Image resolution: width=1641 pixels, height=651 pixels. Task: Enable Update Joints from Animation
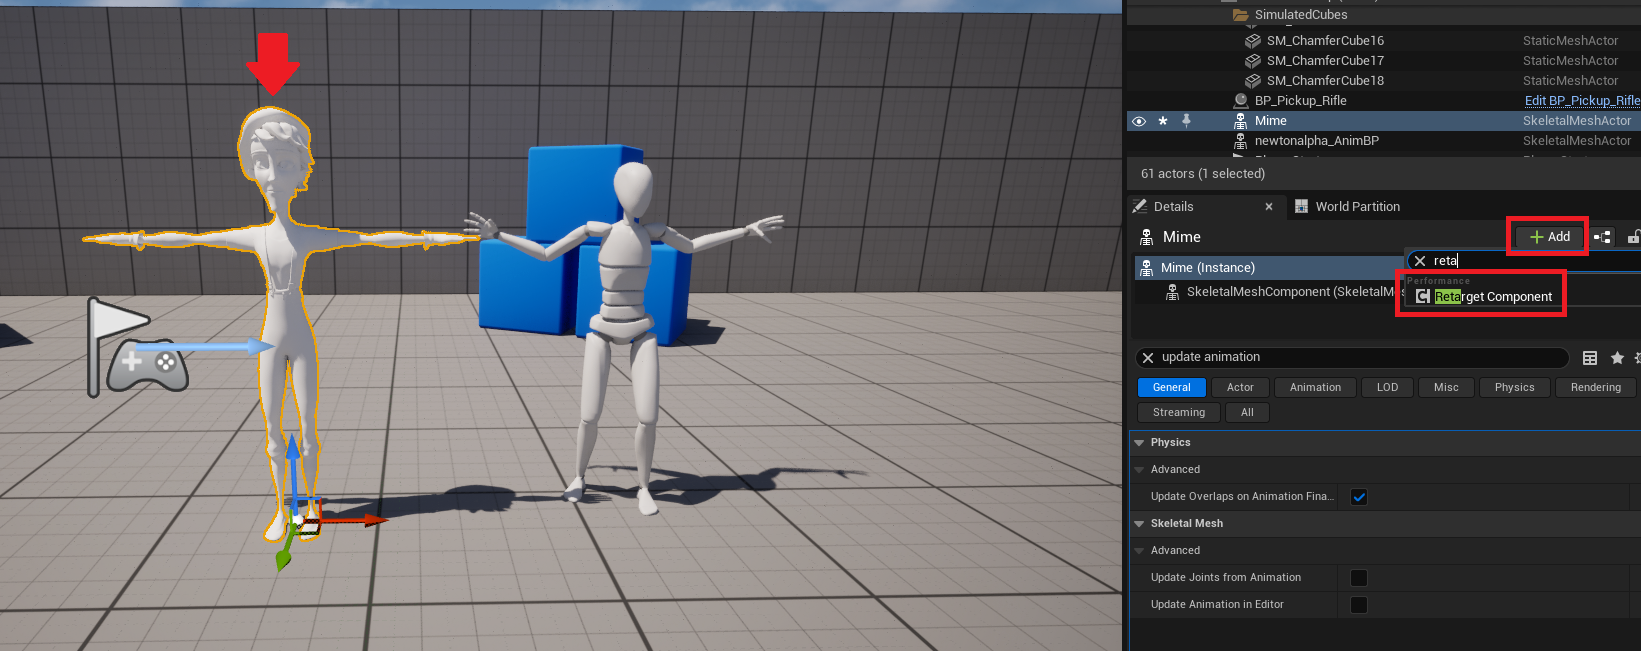click(1359, 578)
